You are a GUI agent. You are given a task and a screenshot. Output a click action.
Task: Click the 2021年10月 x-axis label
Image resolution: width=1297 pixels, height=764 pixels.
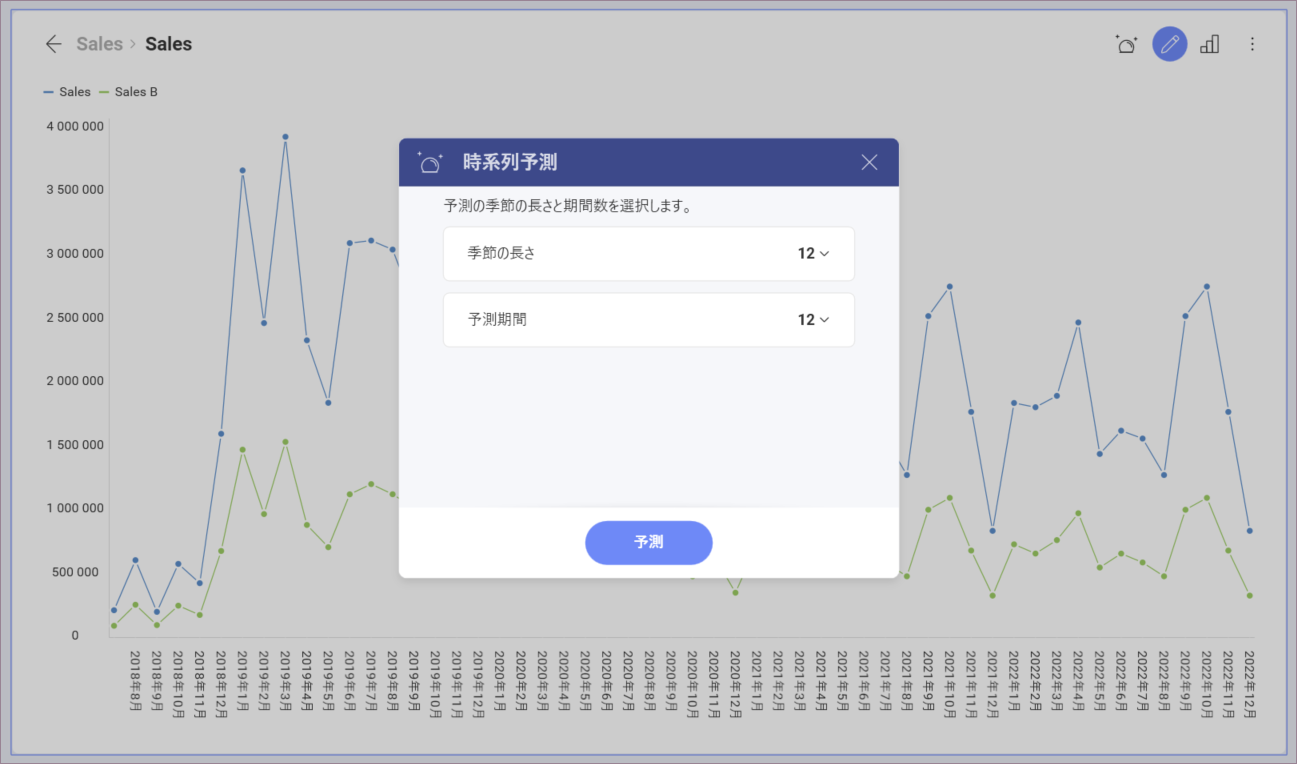coord(949,683)
